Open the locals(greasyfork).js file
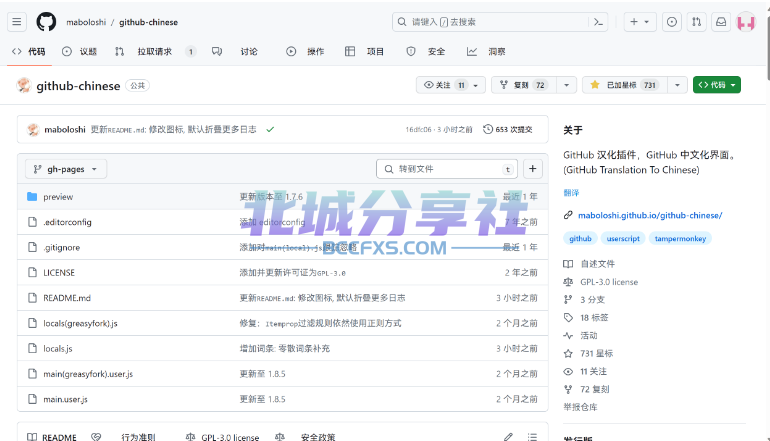 point(80,323)
